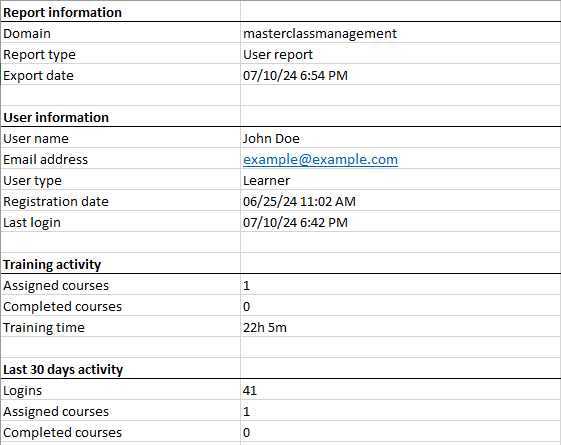Screen dimensions: 561x445
Task: Click the '07/10/24 6:42 PM' cell
Action: pos(401,222)
